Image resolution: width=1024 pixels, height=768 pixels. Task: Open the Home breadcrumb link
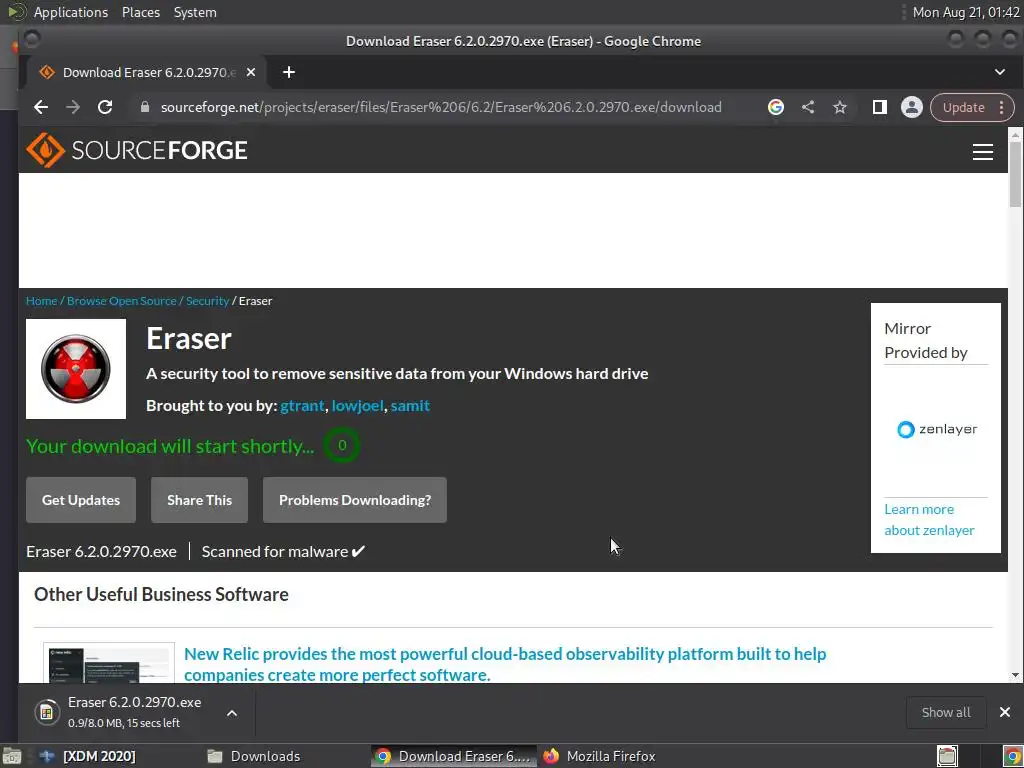pyautogui.click(x=41, y=301)
